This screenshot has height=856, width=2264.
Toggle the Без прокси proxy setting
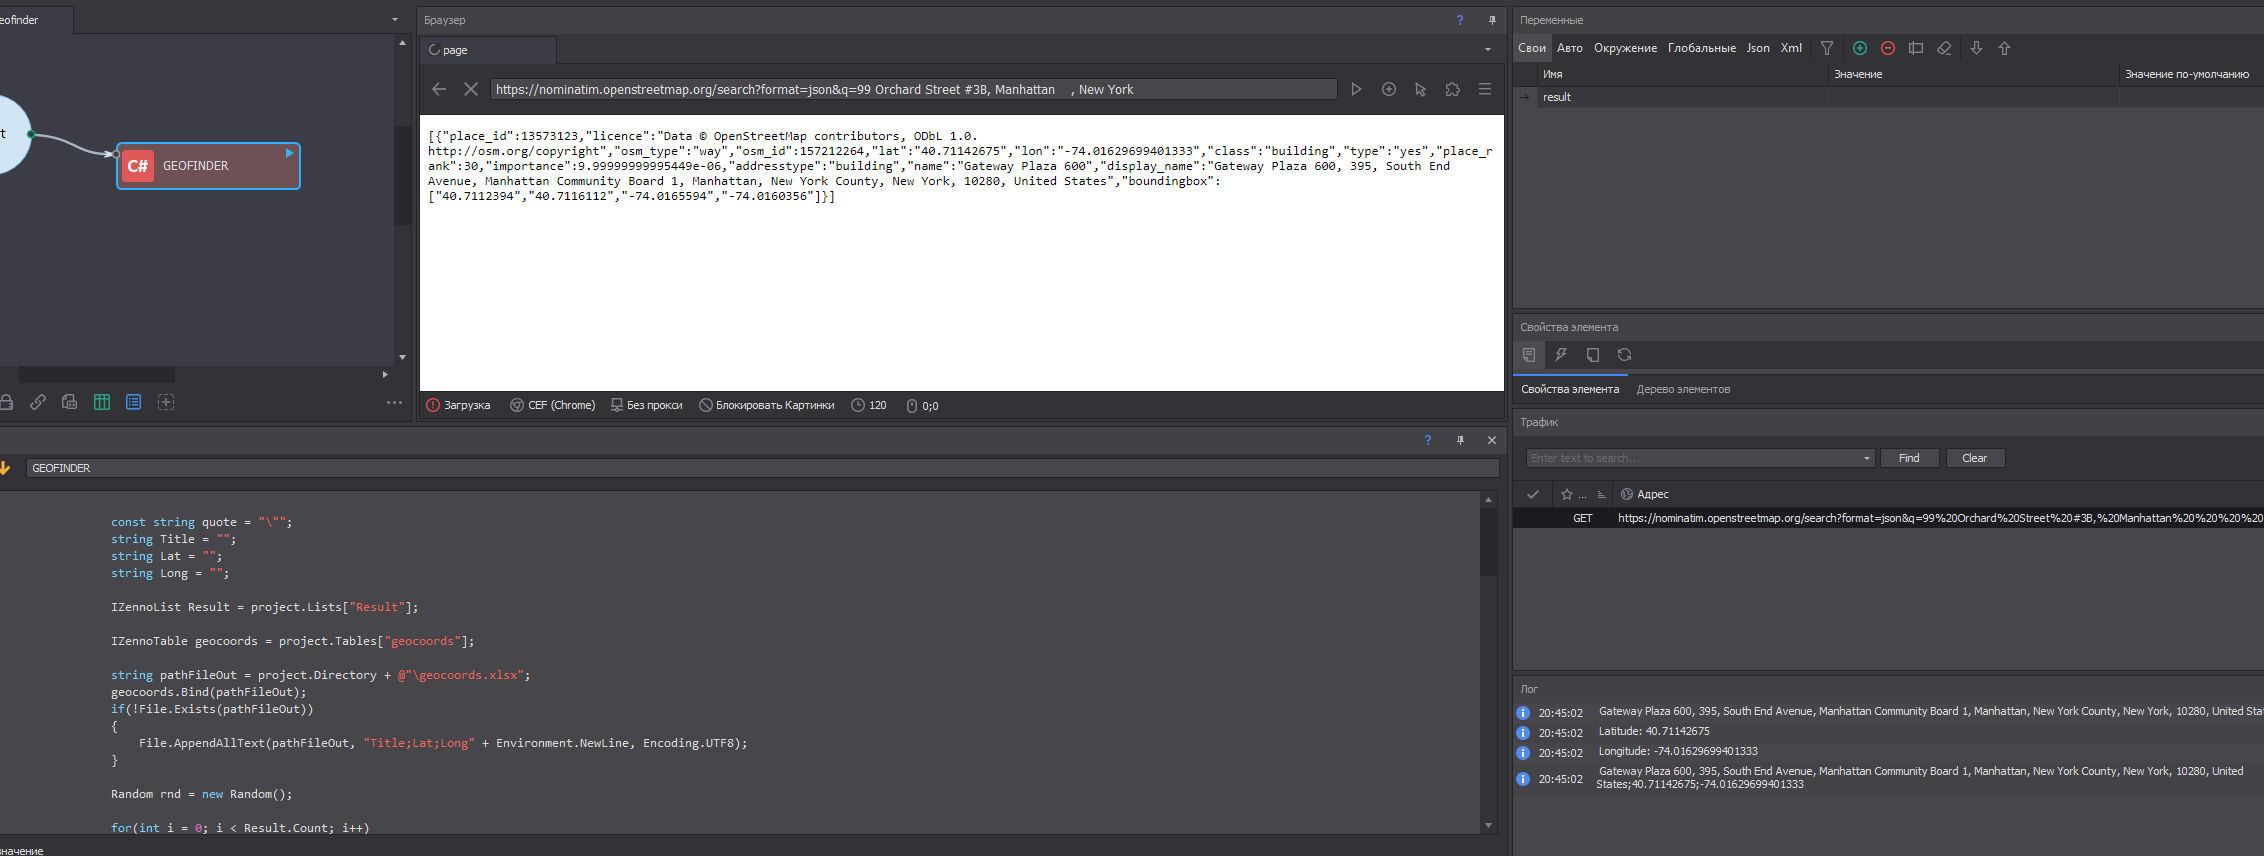[646, 405]
